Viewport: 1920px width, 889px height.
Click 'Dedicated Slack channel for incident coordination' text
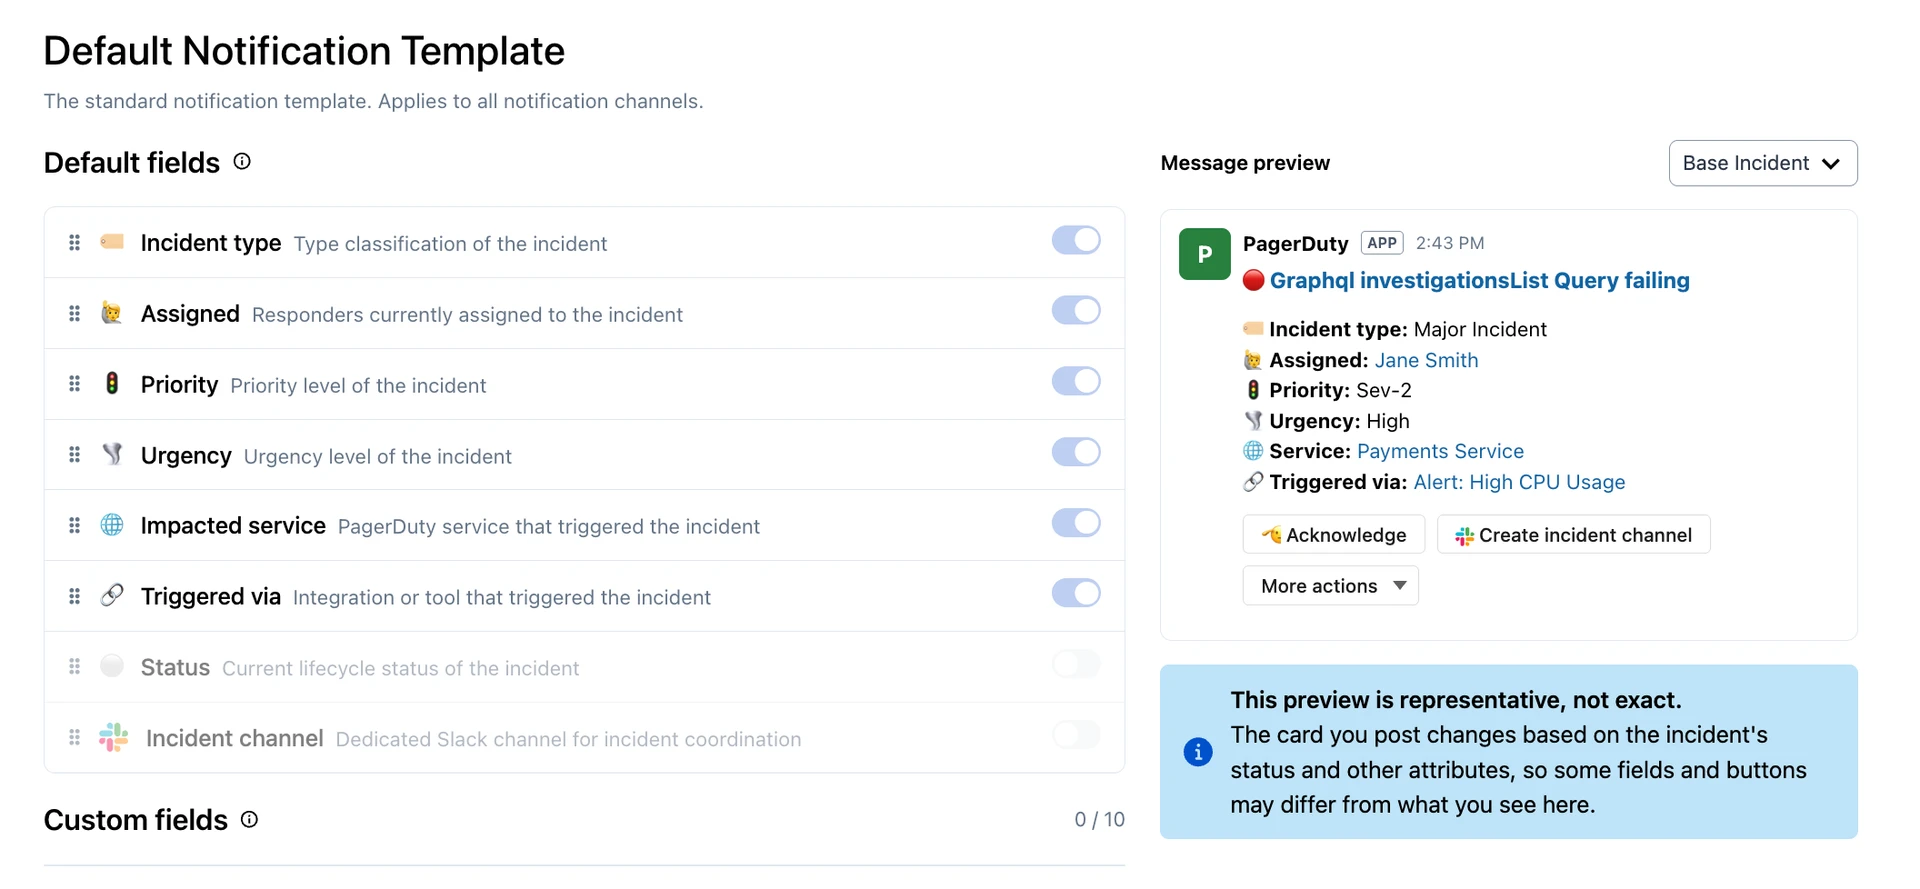(x=568, y=739)
